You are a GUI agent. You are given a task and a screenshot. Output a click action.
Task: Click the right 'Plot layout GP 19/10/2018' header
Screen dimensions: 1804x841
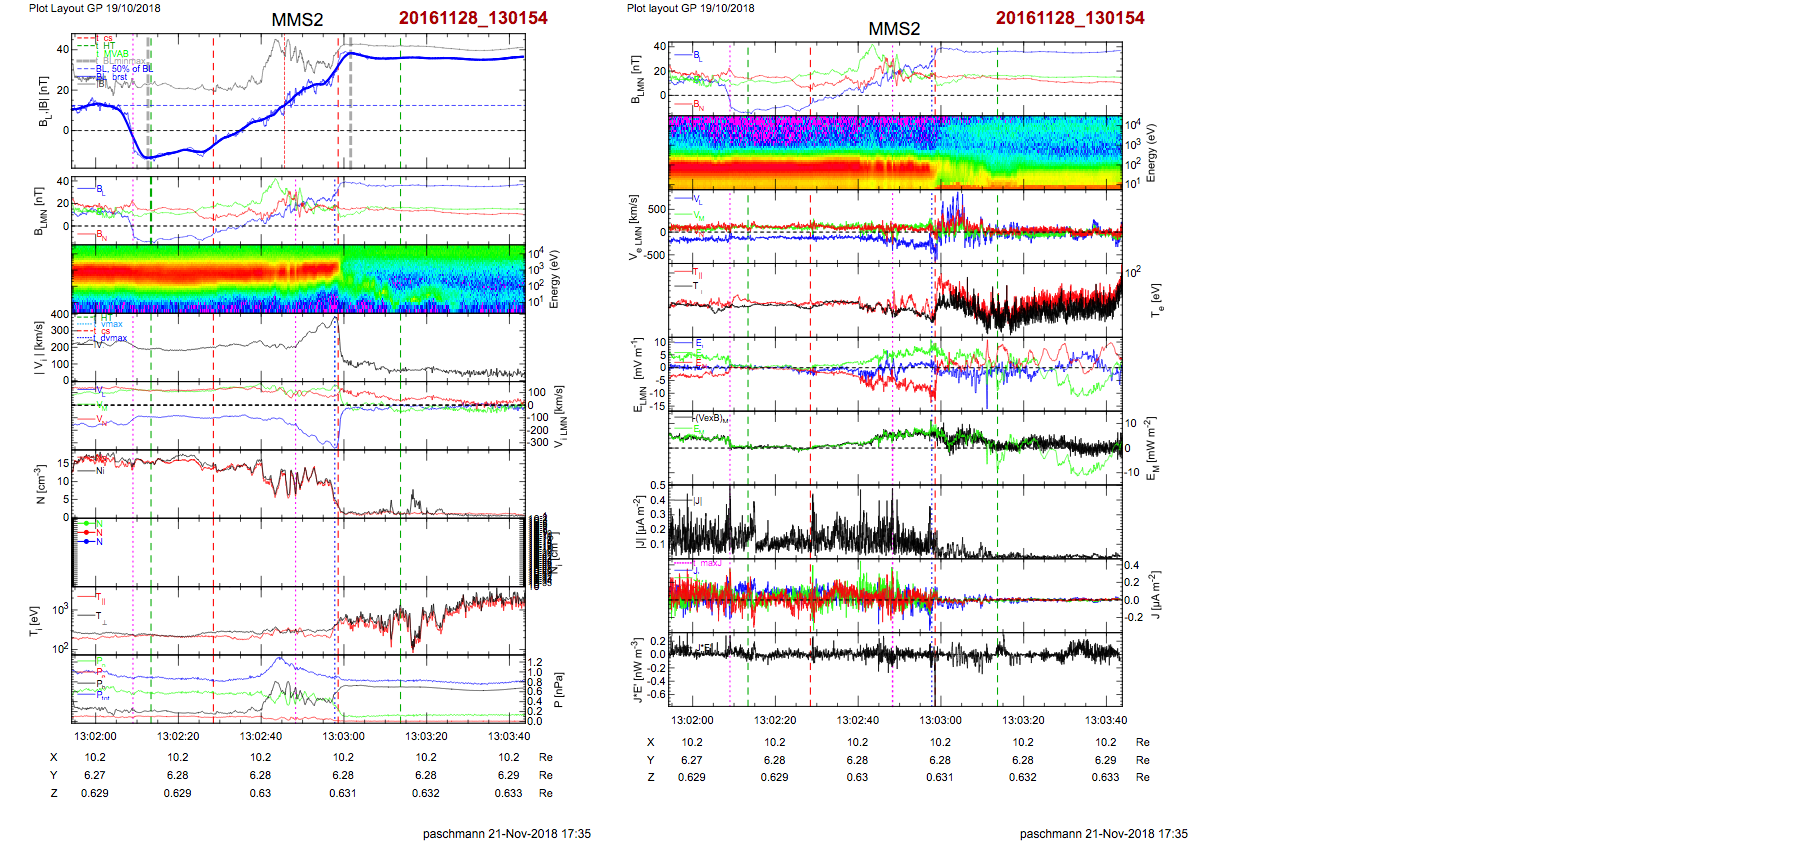691,8
